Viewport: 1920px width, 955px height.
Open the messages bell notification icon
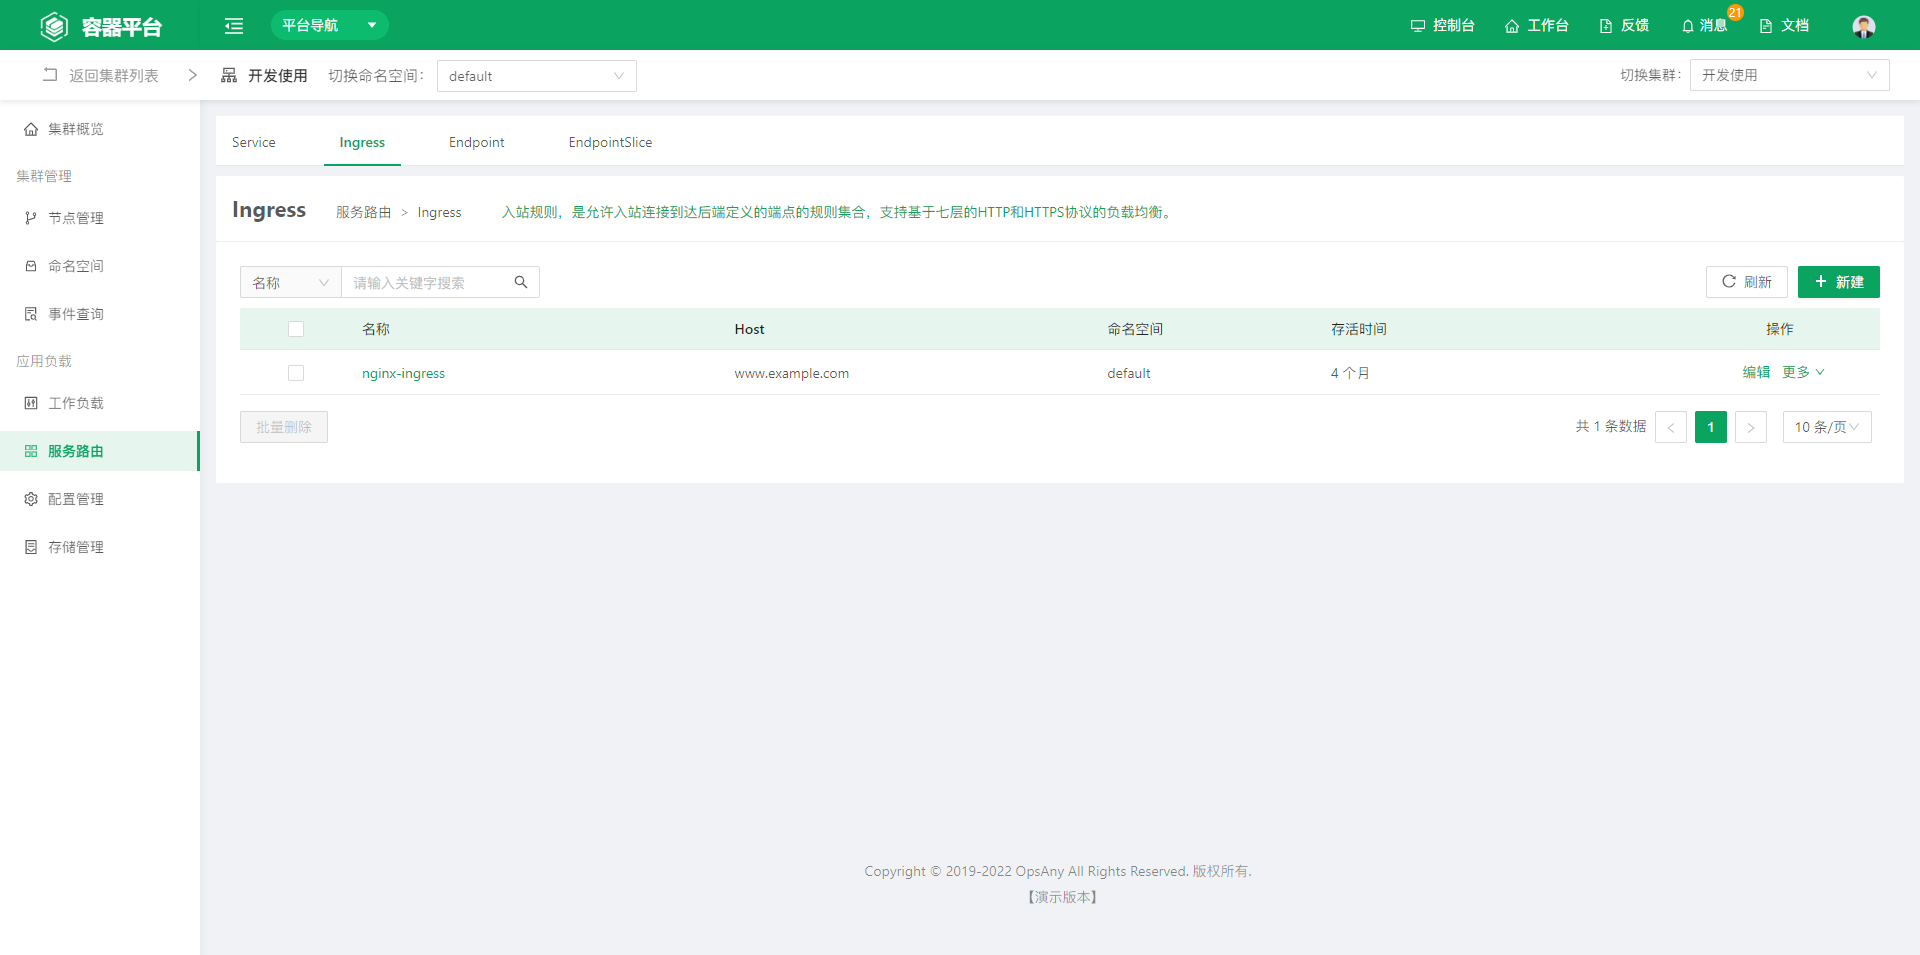point(1688,26)
